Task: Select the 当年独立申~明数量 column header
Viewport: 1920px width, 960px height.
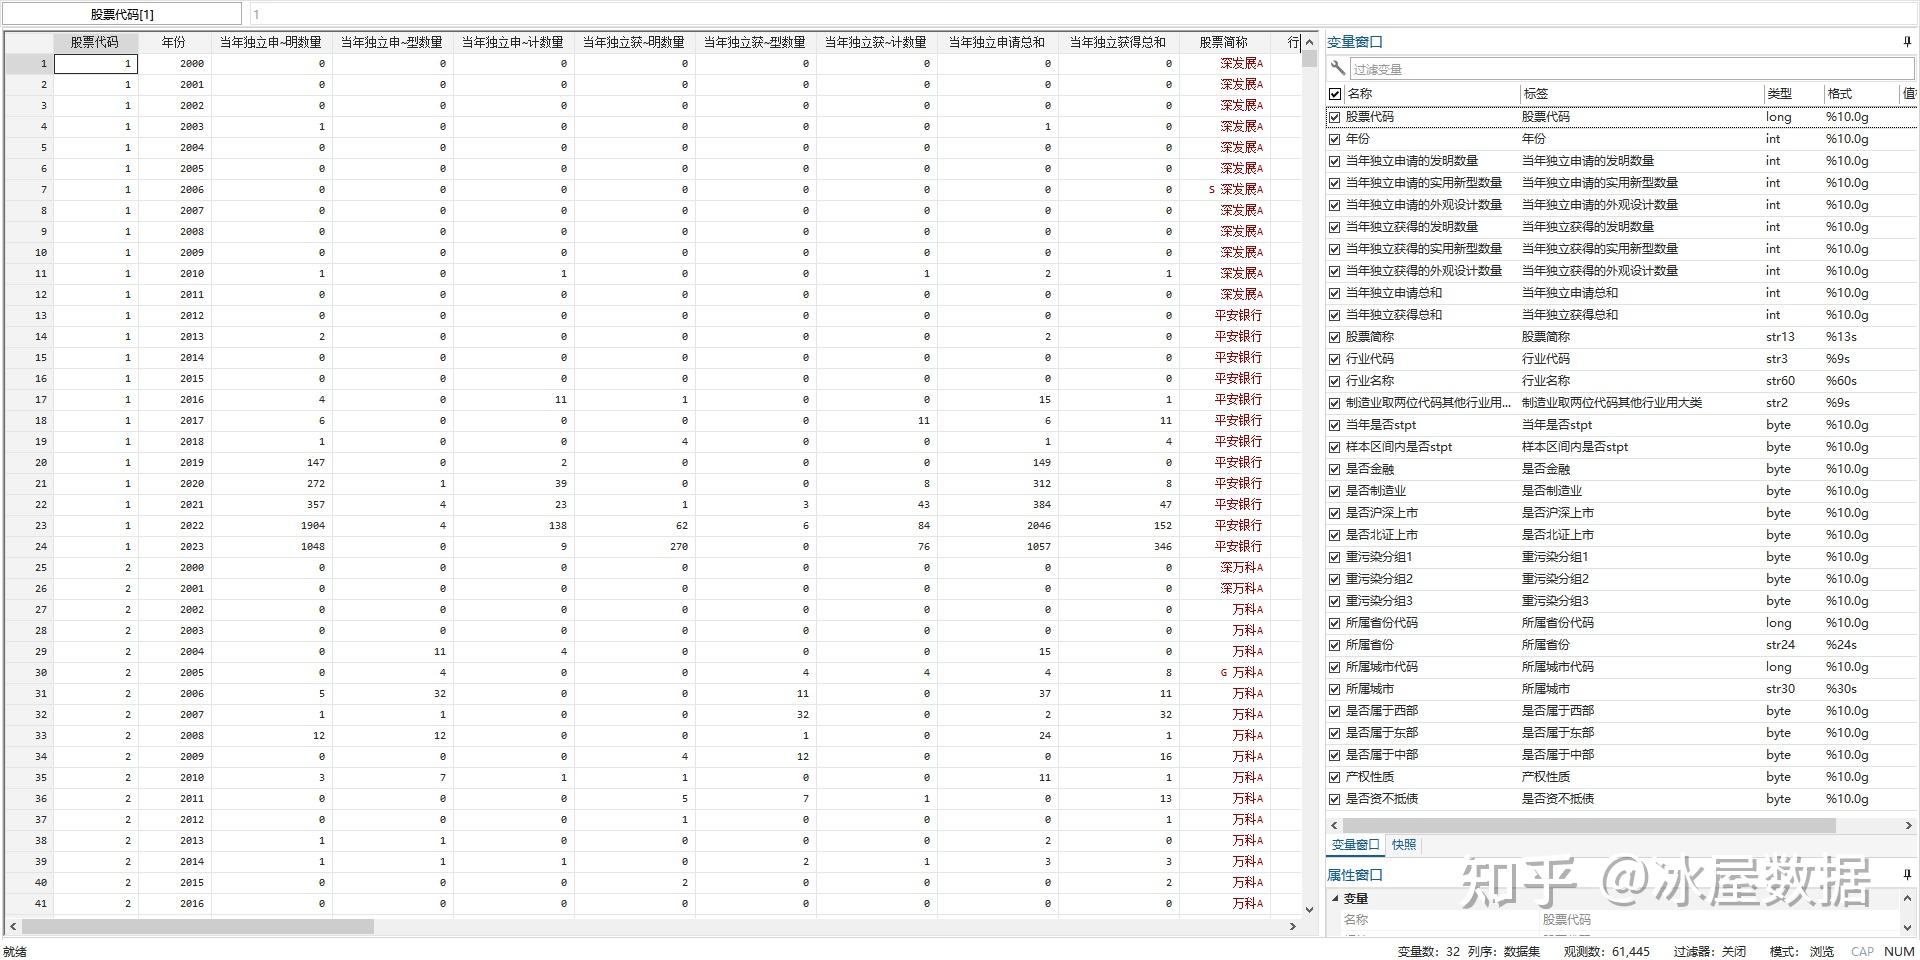Action: [x=271, y=42]
